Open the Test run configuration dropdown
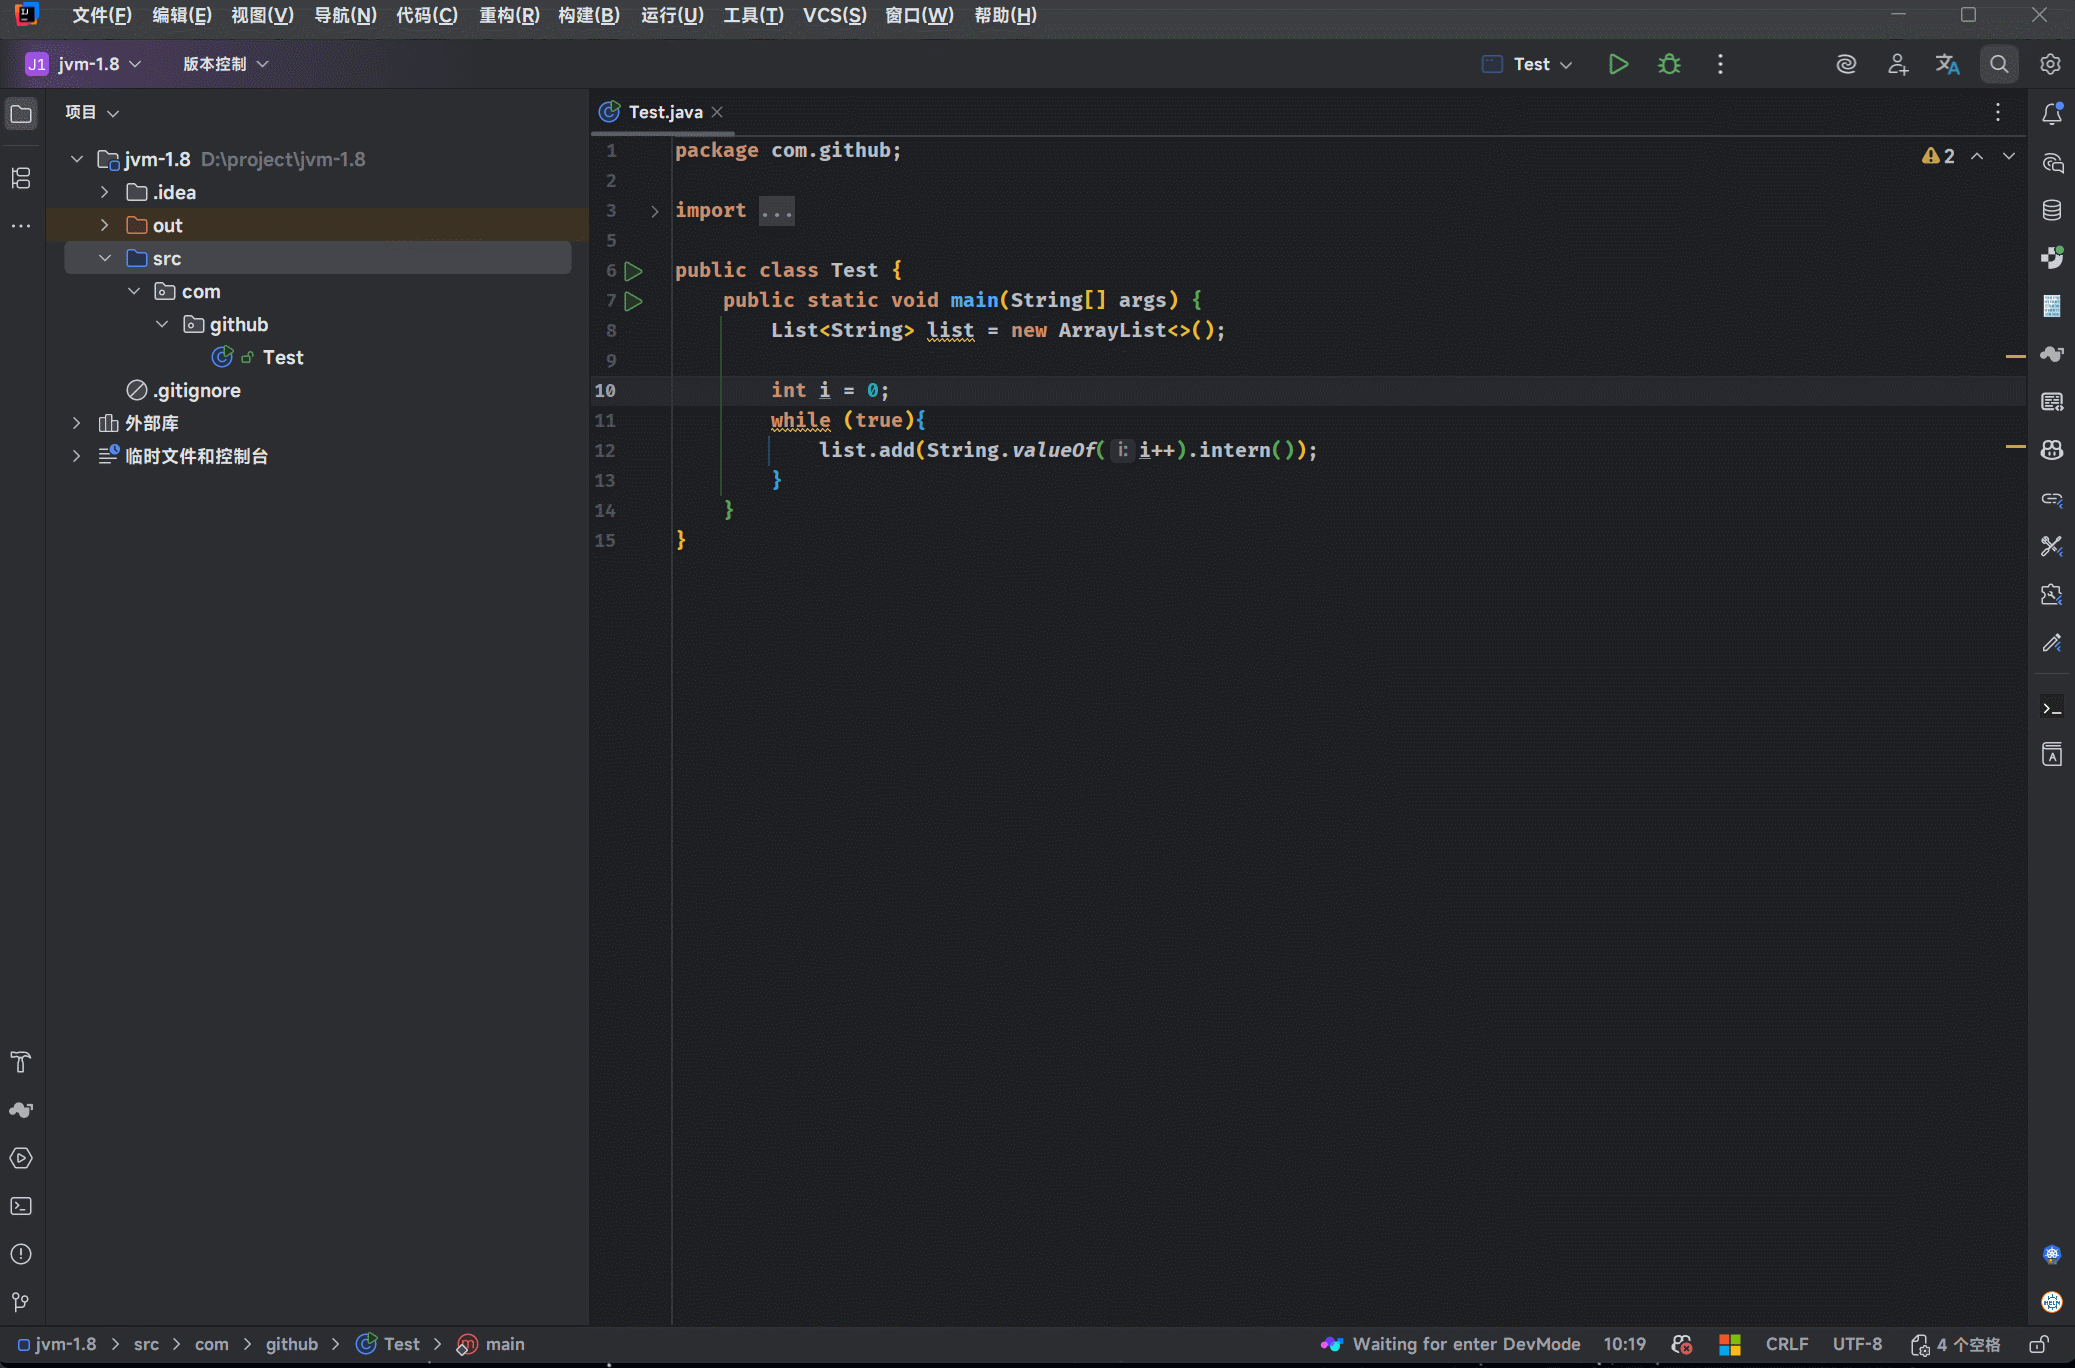Screen dimensions: 2075x1368 1530,64
